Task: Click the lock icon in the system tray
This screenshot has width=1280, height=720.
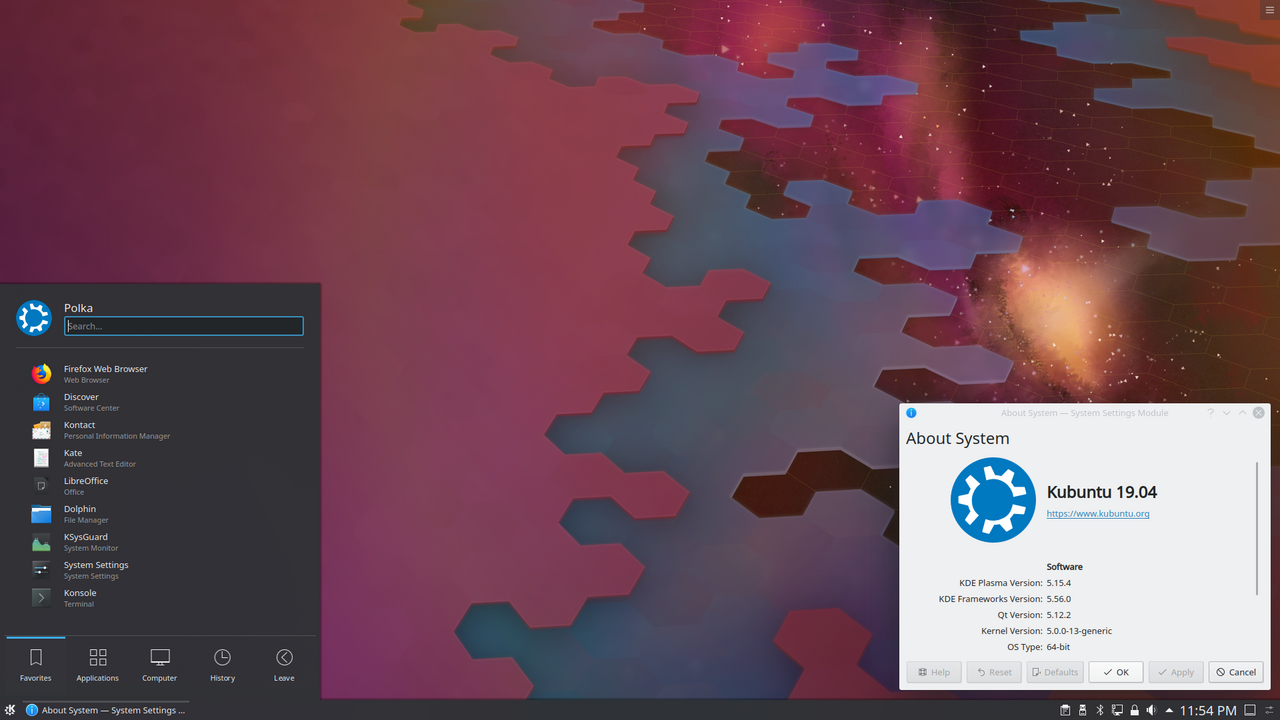Action: click(1134, 710)
